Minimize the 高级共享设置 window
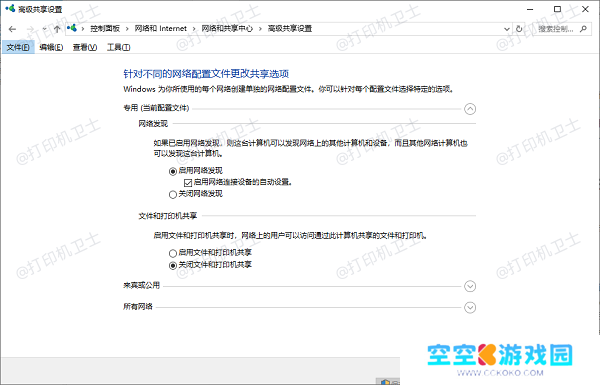 (x=530, y=9)
